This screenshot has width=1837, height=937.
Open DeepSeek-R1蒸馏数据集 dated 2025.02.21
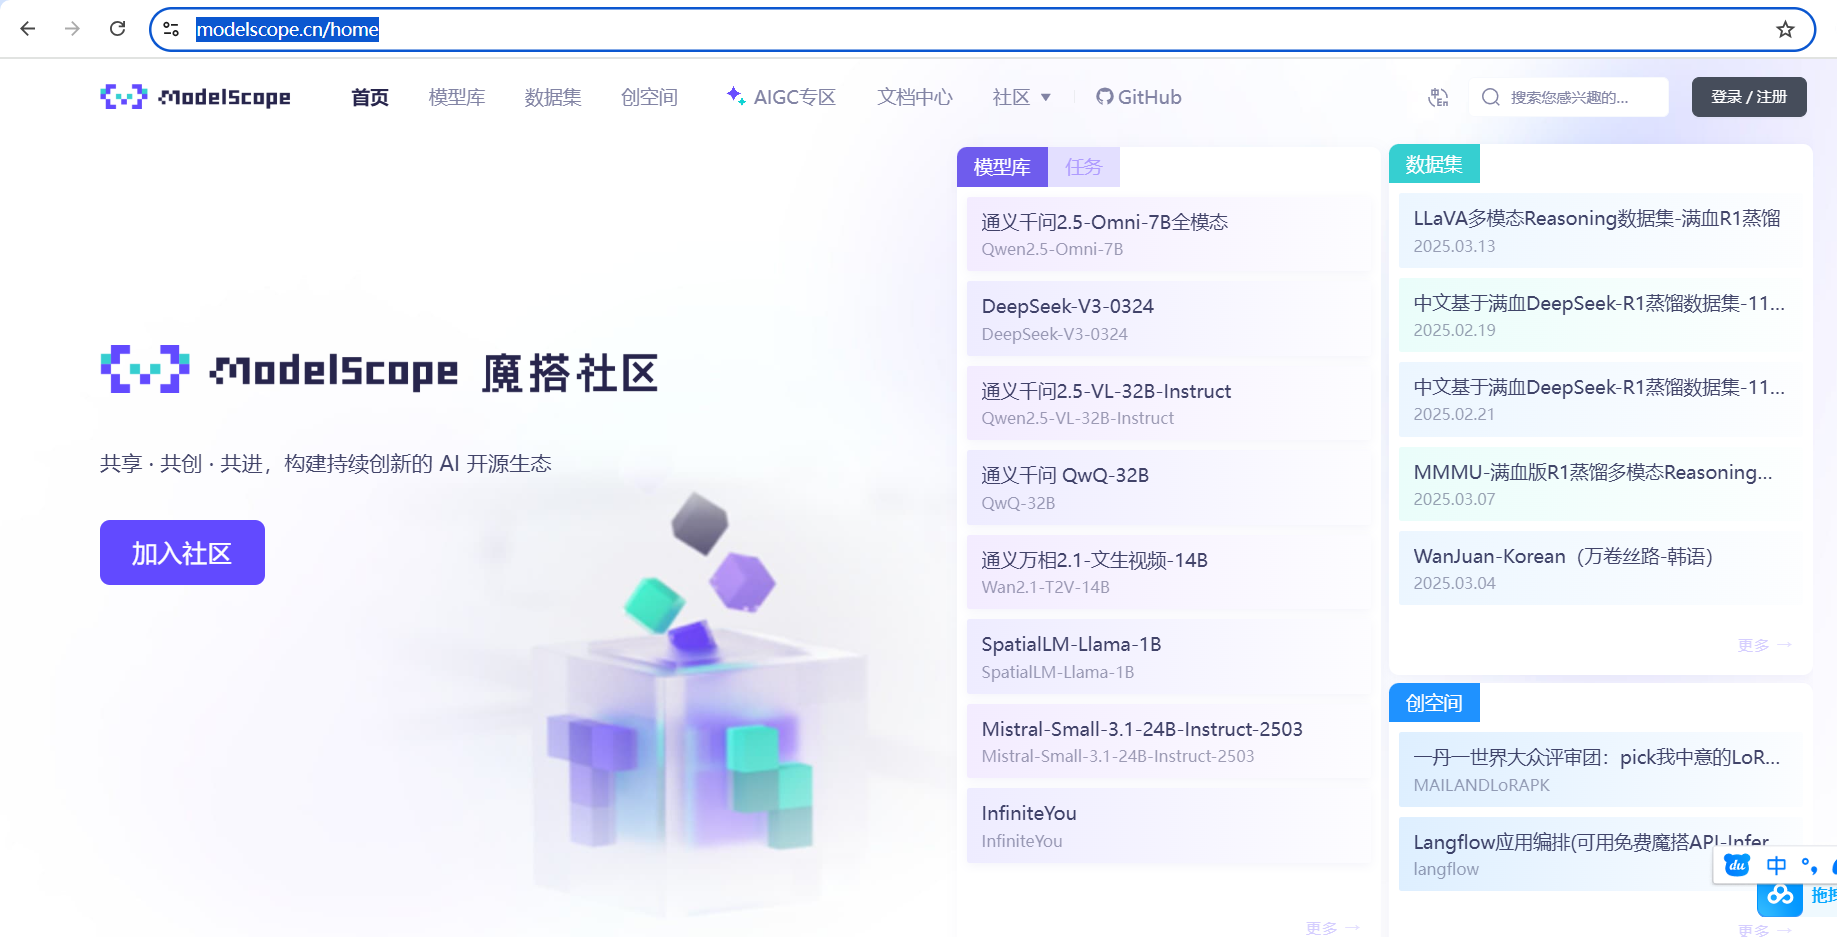pos(1600,399)
